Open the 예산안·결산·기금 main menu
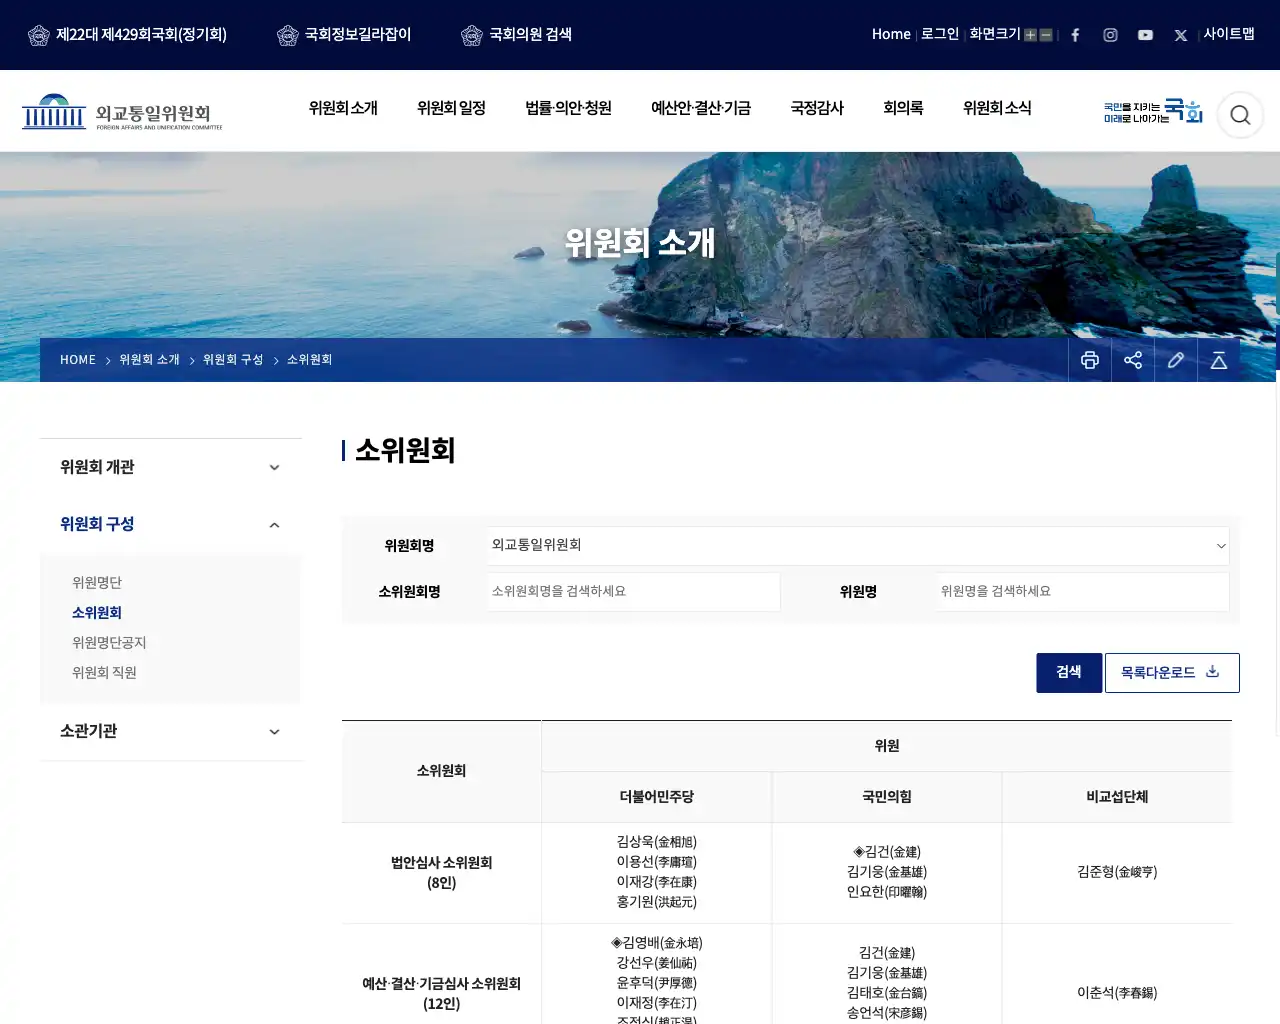Image resolution: width=1280 pixels, height=1024 pixels. click(701, 108)
